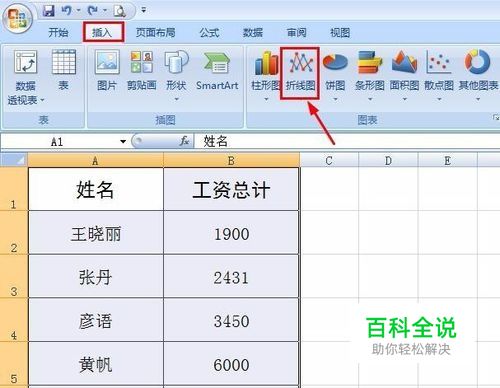
Task: Click the select-all corner of the grid
Action: pos(14,160)
